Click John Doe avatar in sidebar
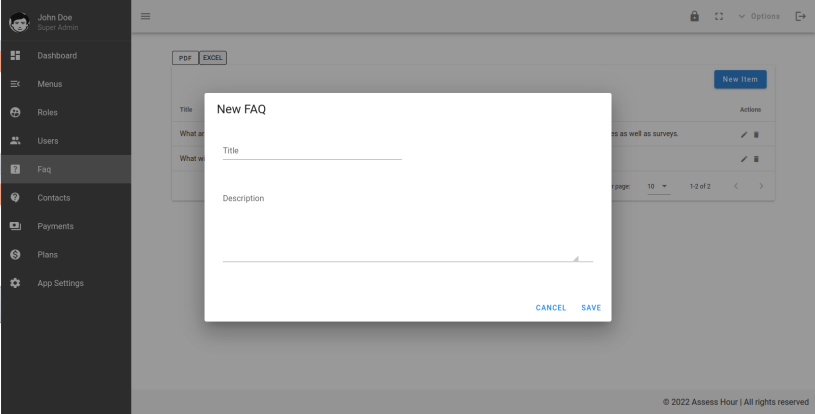The height and width of the screenshot is (414, 815). point(17,16)
